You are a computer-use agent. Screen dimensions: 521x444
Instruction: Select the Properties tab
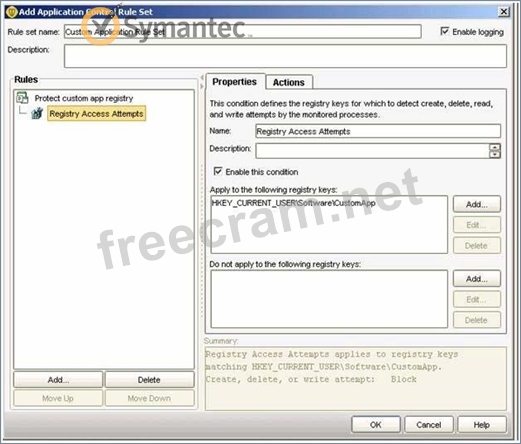pyautogui.click(x=235, y=82)
